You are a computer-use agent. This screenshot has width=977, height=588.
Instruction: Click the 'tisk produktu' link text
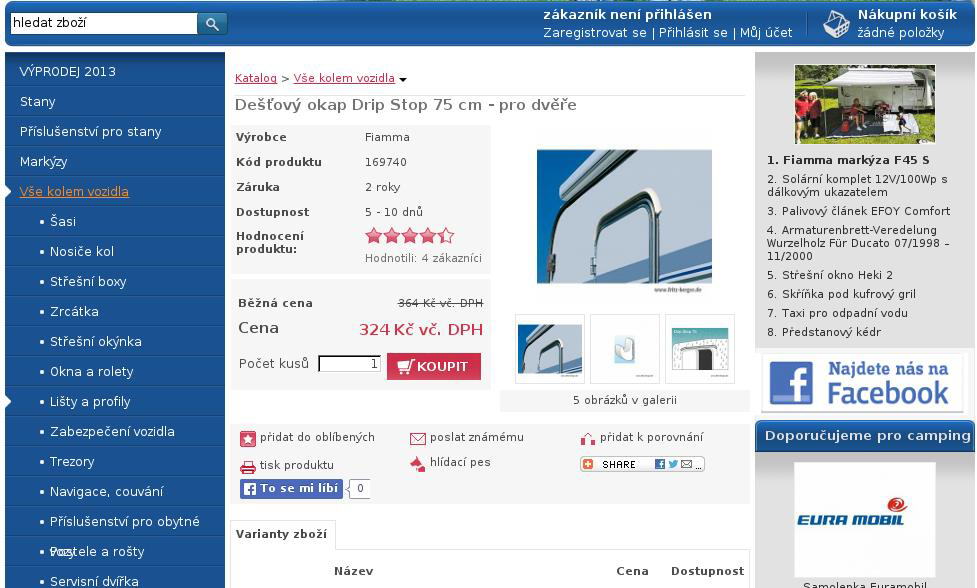coord(297,465)
